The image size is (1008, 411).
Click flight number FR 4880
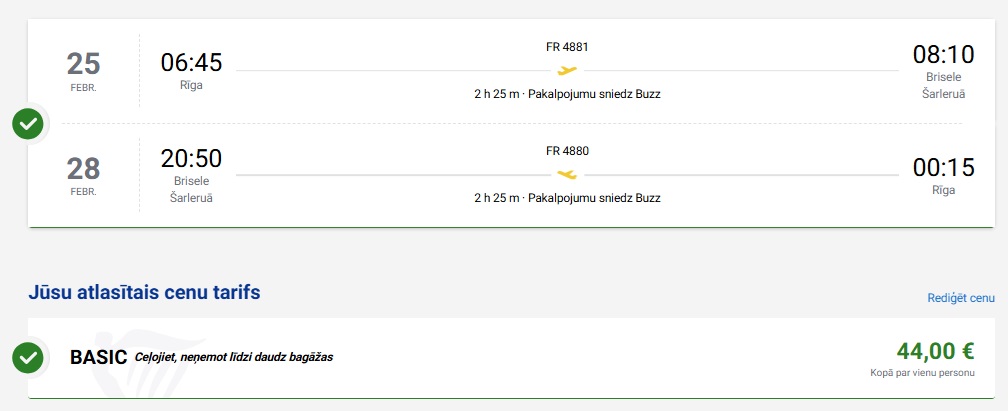[x=567, y=151]
